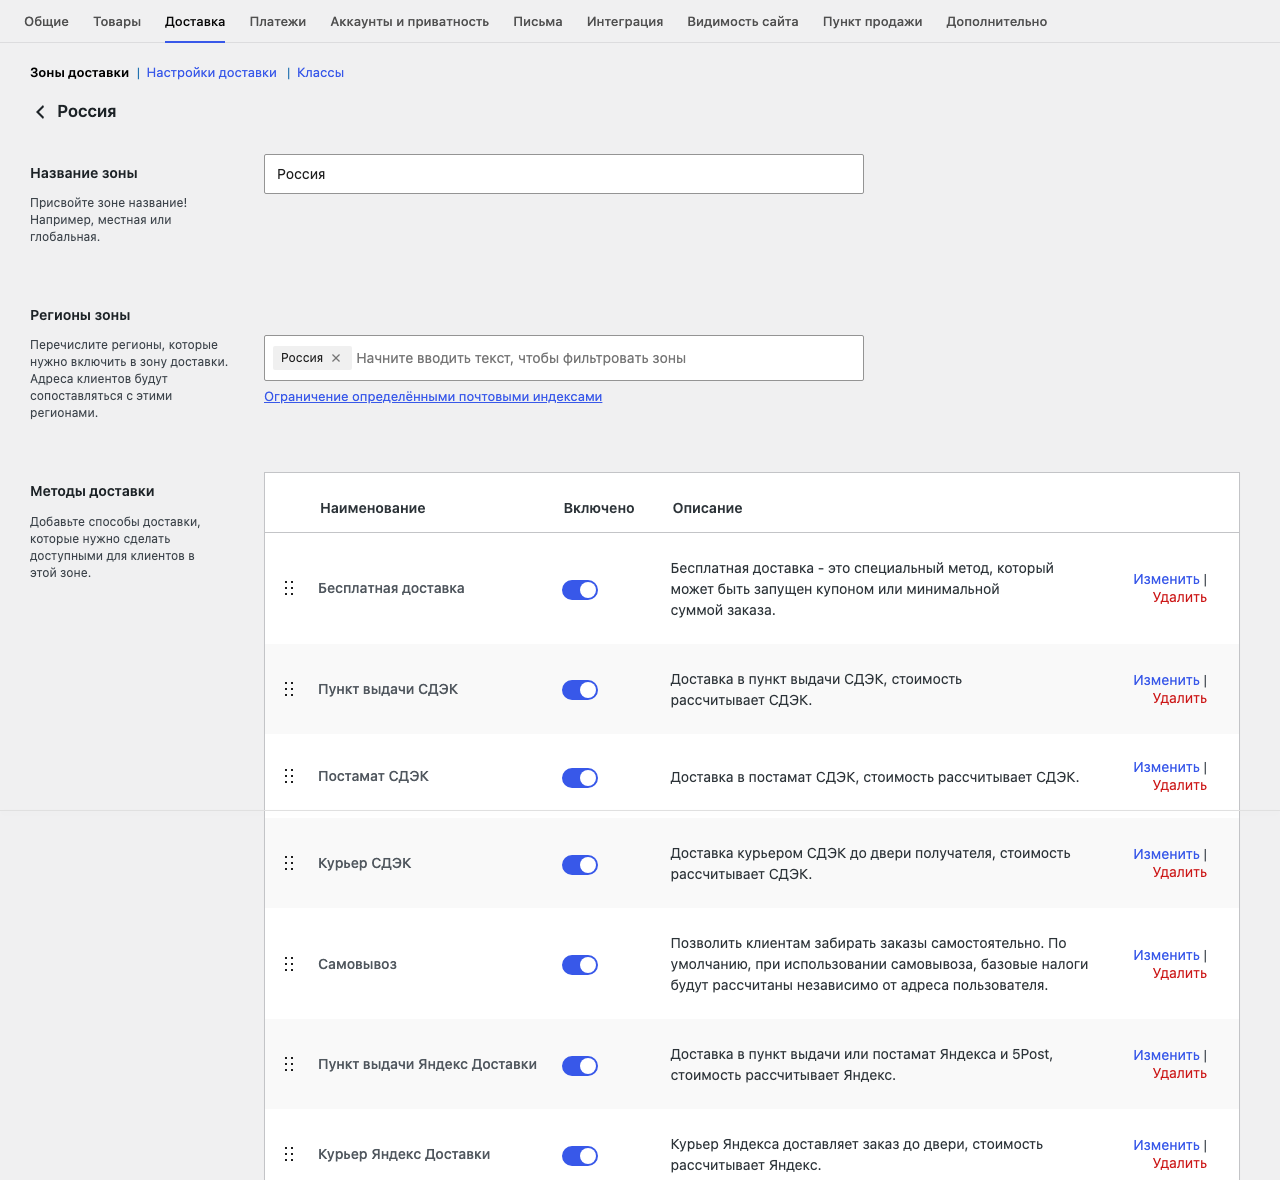
Task: Grab drag handle for Самовывоз
Action: pyautogui.click(x=289, y=964)
